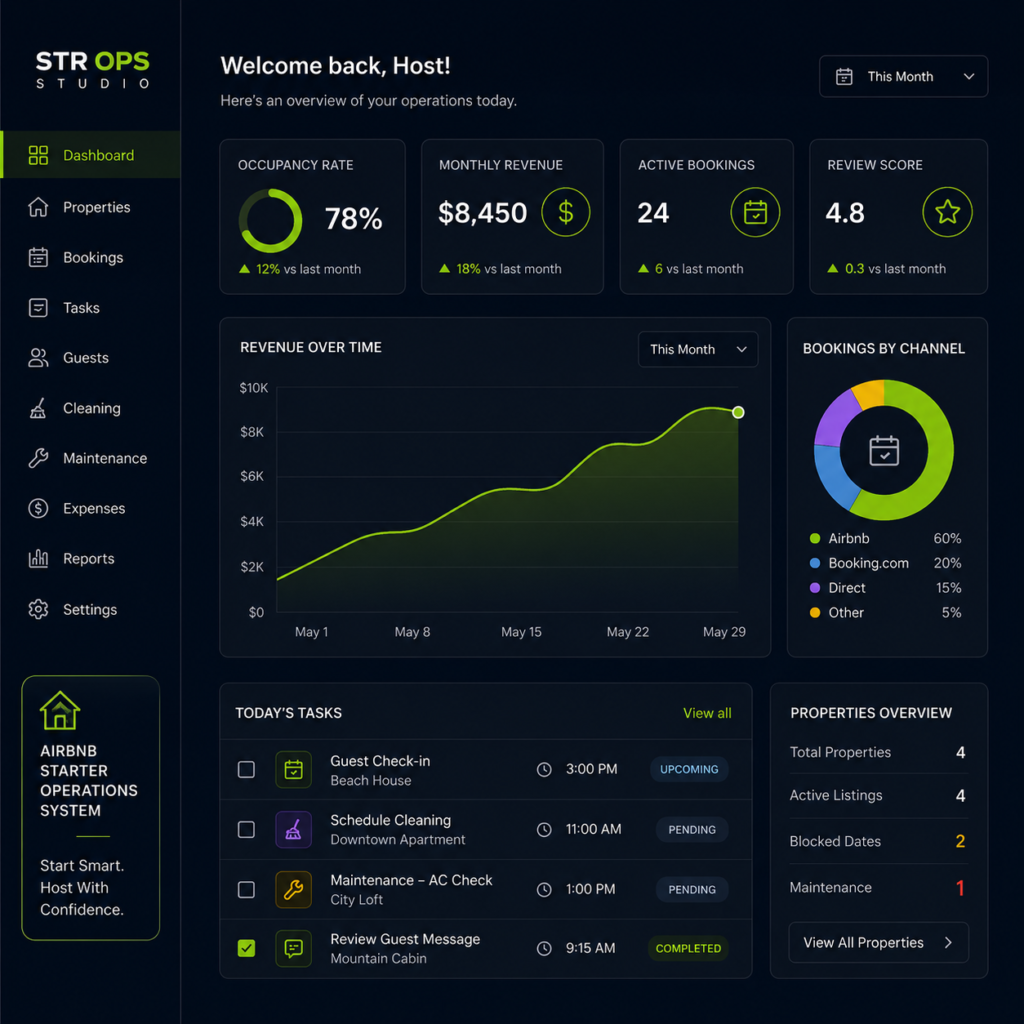The width and height of the screenshot is (1024, 1024).
Task: Click the PENDING badge for Schedule Cleaning
Action: tap(692, 829)
